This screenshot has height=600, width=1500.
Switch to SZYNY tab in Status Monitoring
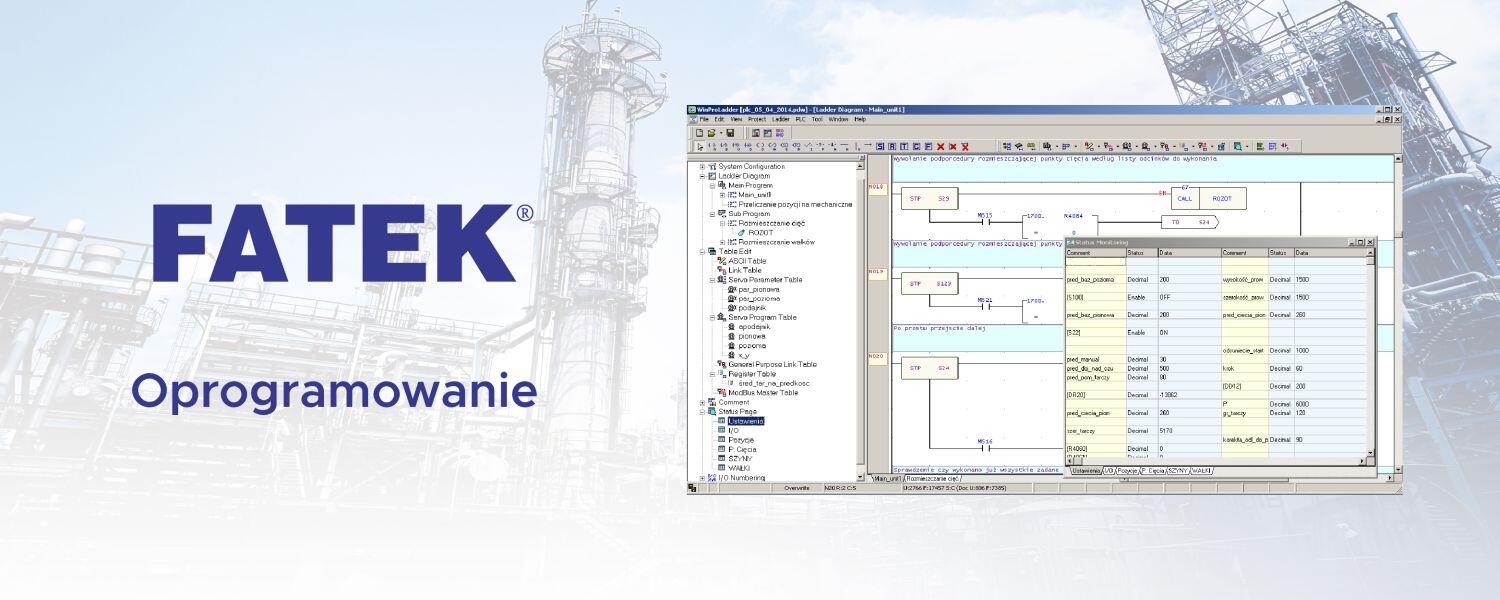(1178, 470)
